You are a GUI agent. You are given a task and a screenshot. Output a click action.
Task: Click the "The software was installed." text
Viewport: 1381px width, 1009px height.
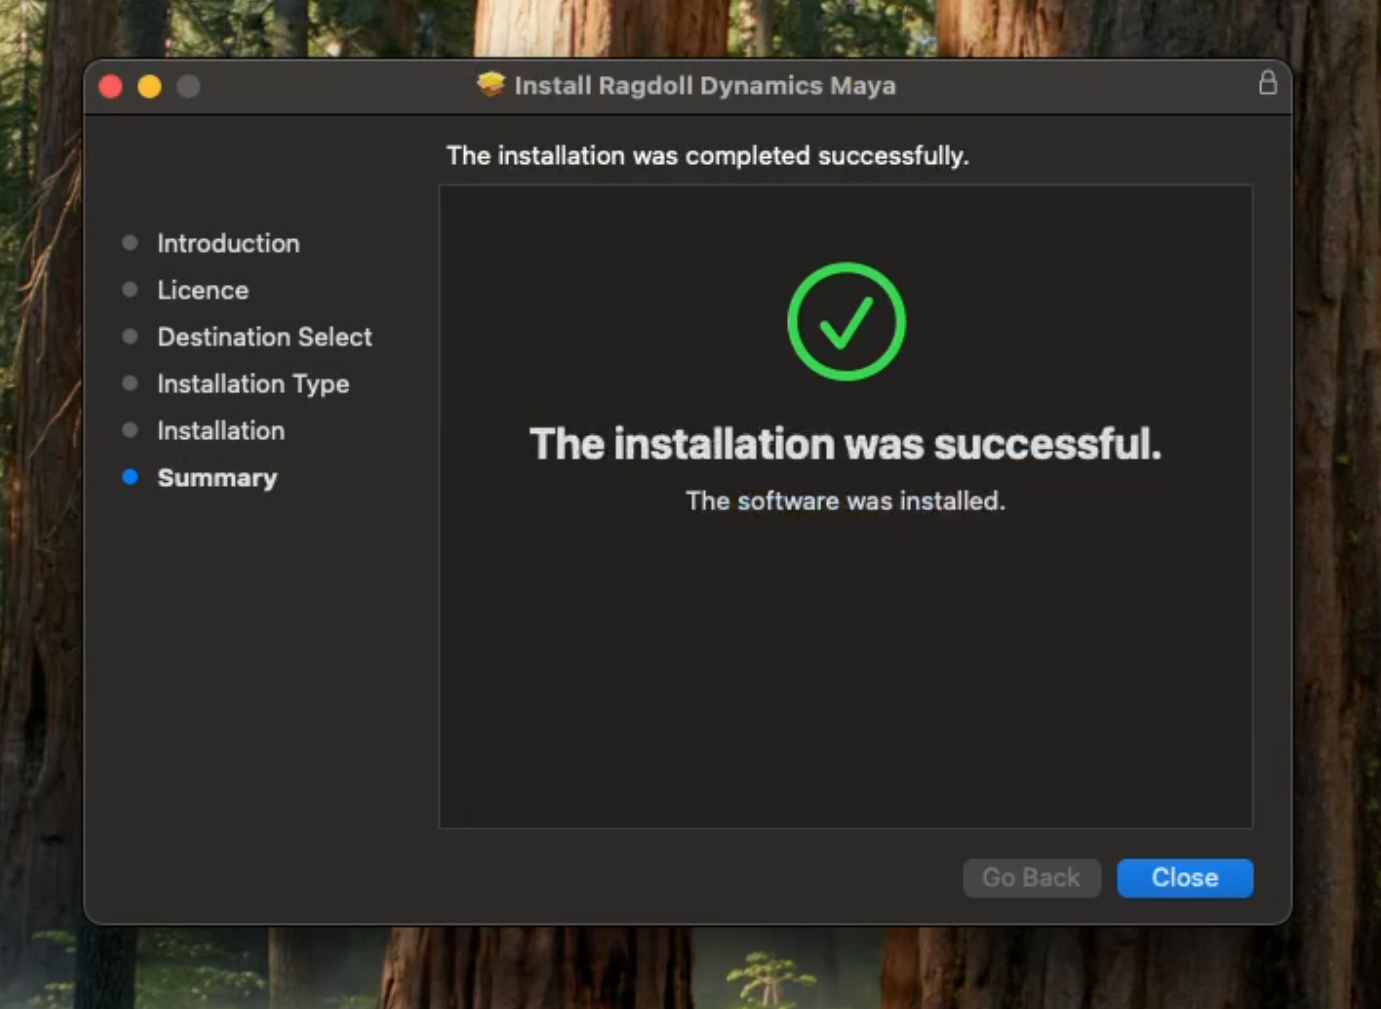(x=845, y=501)
